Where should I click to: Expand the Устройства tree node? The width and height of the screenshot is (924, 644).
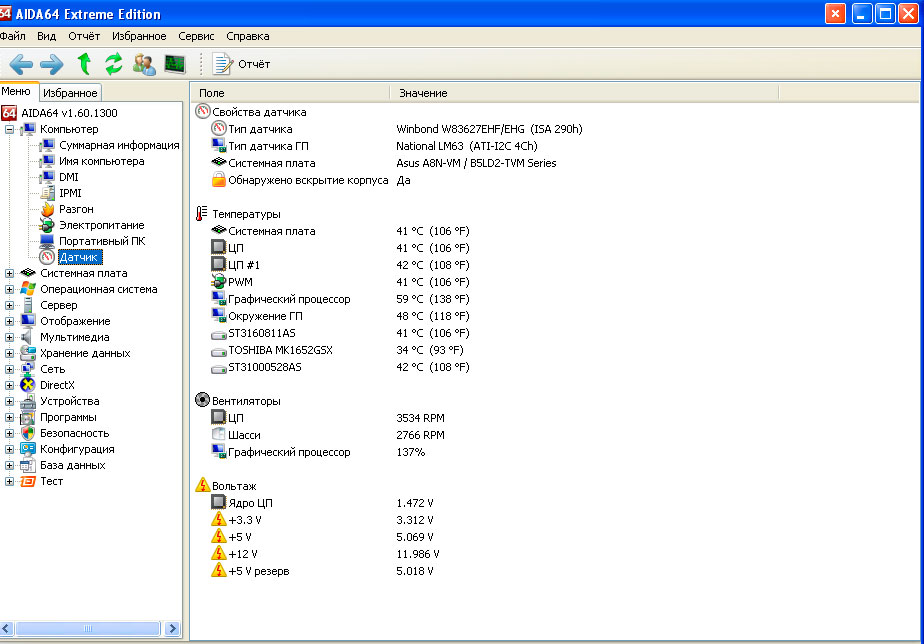(x=9, y=401)
